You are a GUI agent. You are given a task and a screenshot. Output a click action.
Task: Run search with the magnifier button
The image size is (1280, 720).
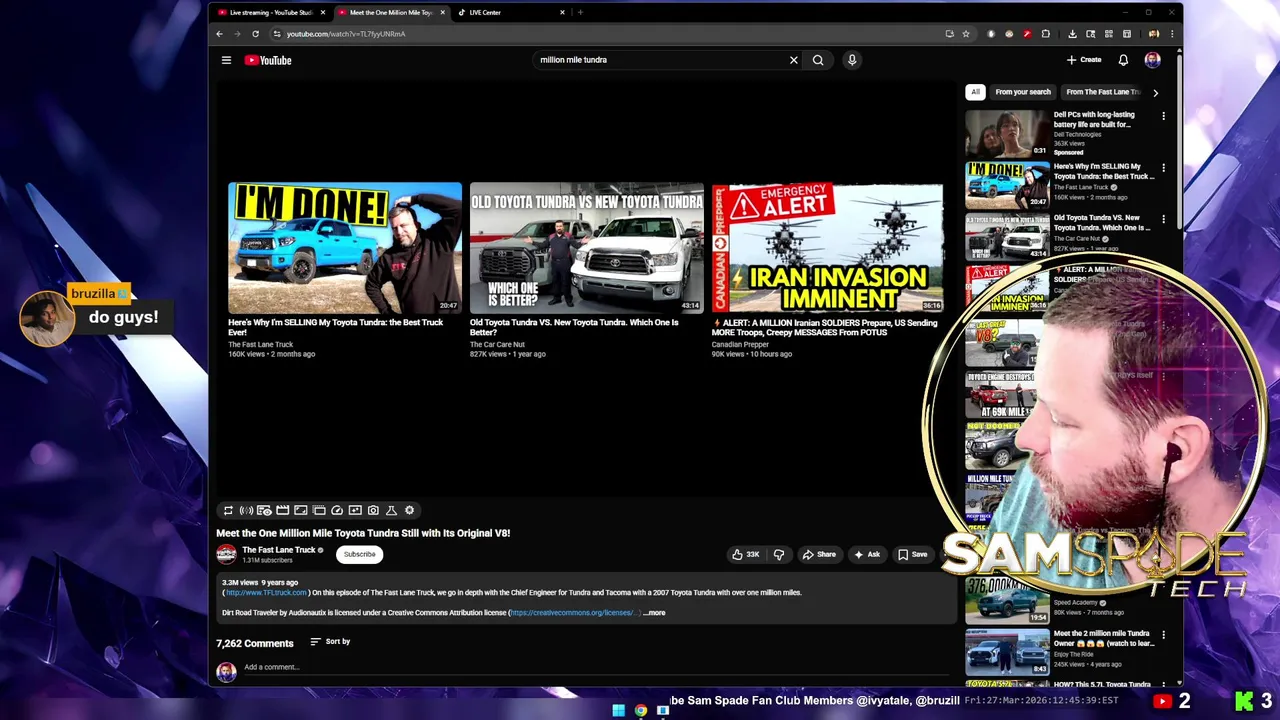[x=818, y=60]
